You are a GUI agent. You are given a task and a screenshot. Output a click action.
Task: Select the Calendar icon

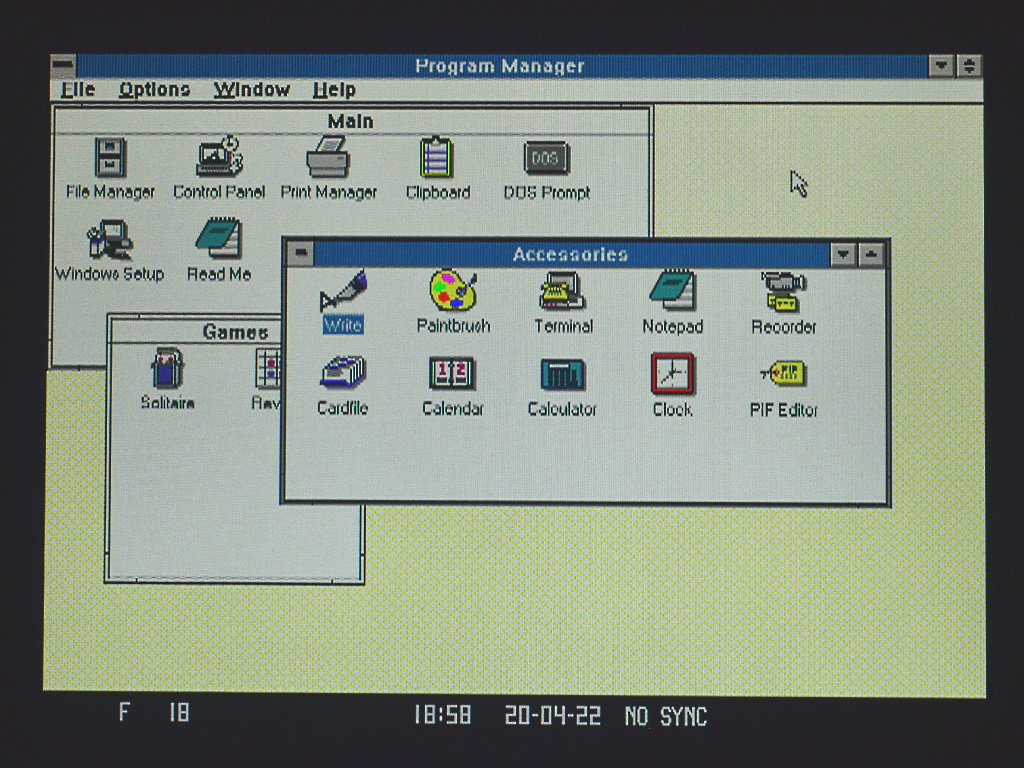point(452,374)
